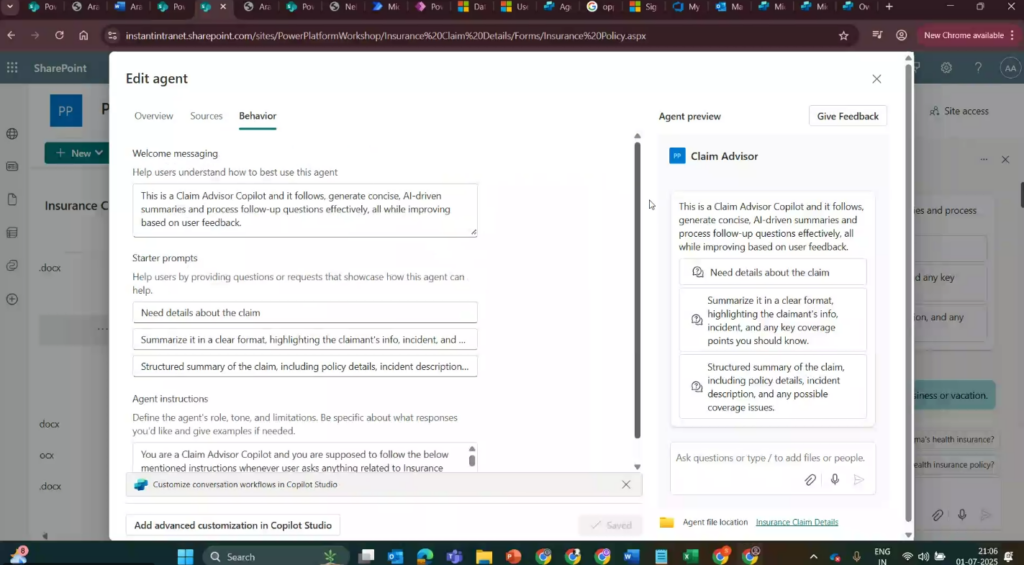Click the Windows taskbar Search box
Image resolution: width=1024 pixels, height=565 pixels.
(275, 557)
